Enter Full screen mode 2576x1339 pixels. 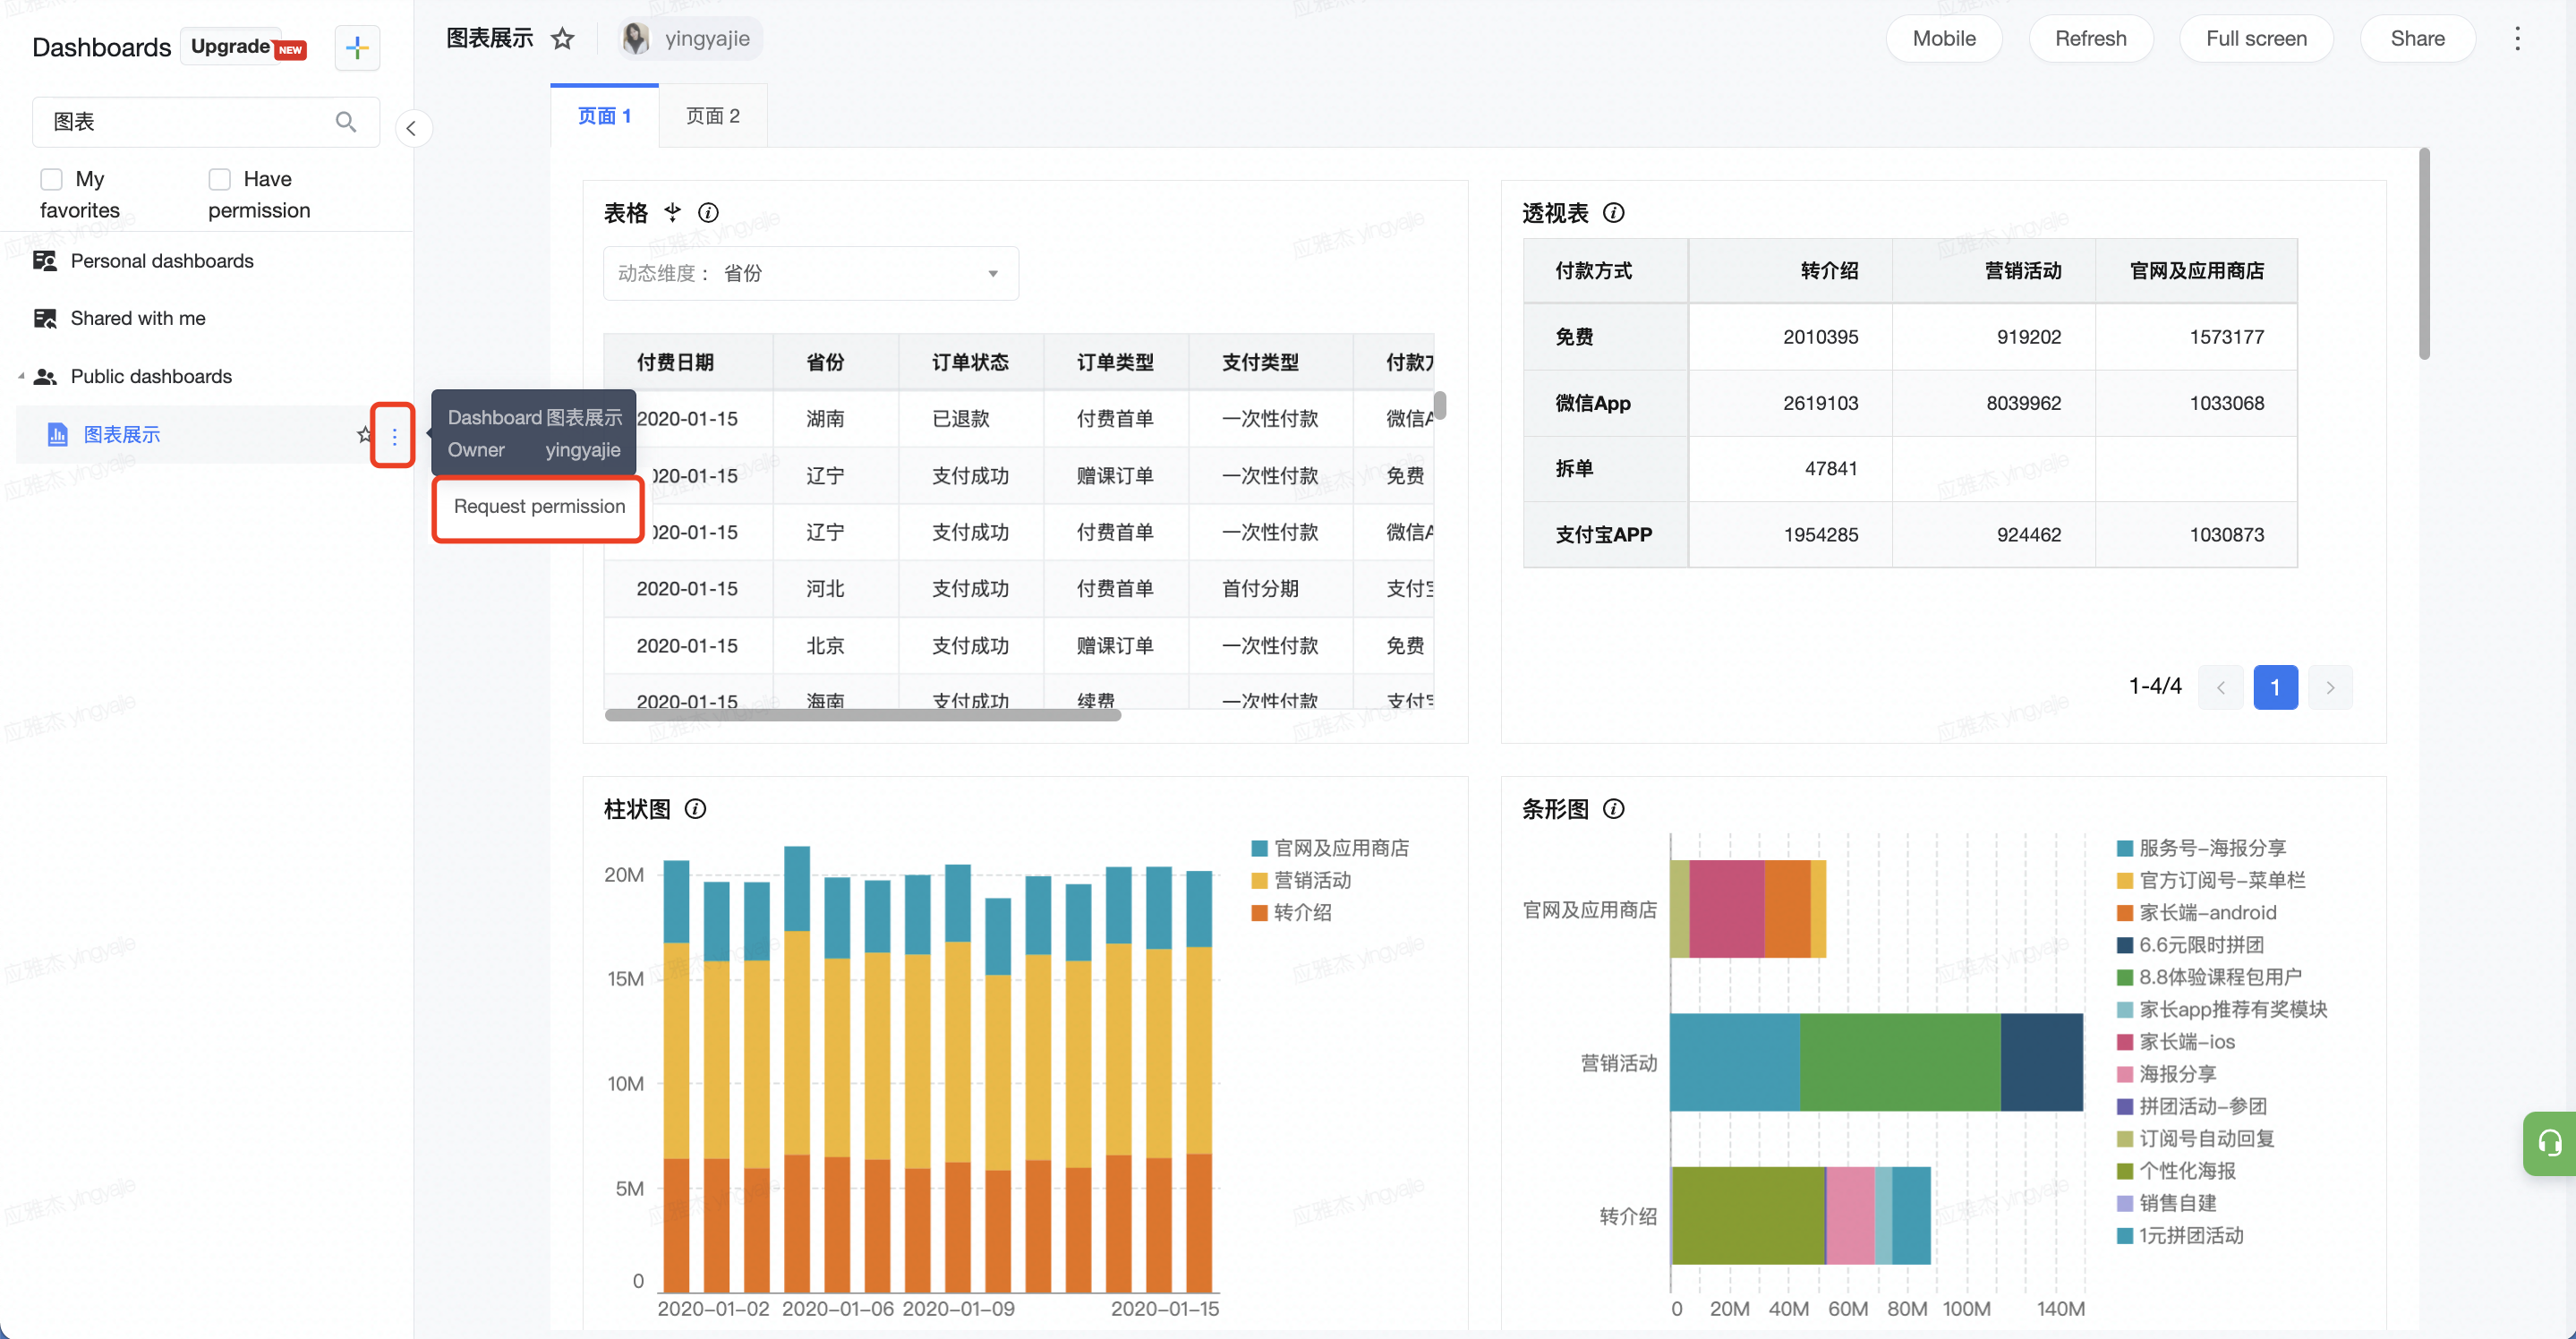click(x=2256, y=39)
